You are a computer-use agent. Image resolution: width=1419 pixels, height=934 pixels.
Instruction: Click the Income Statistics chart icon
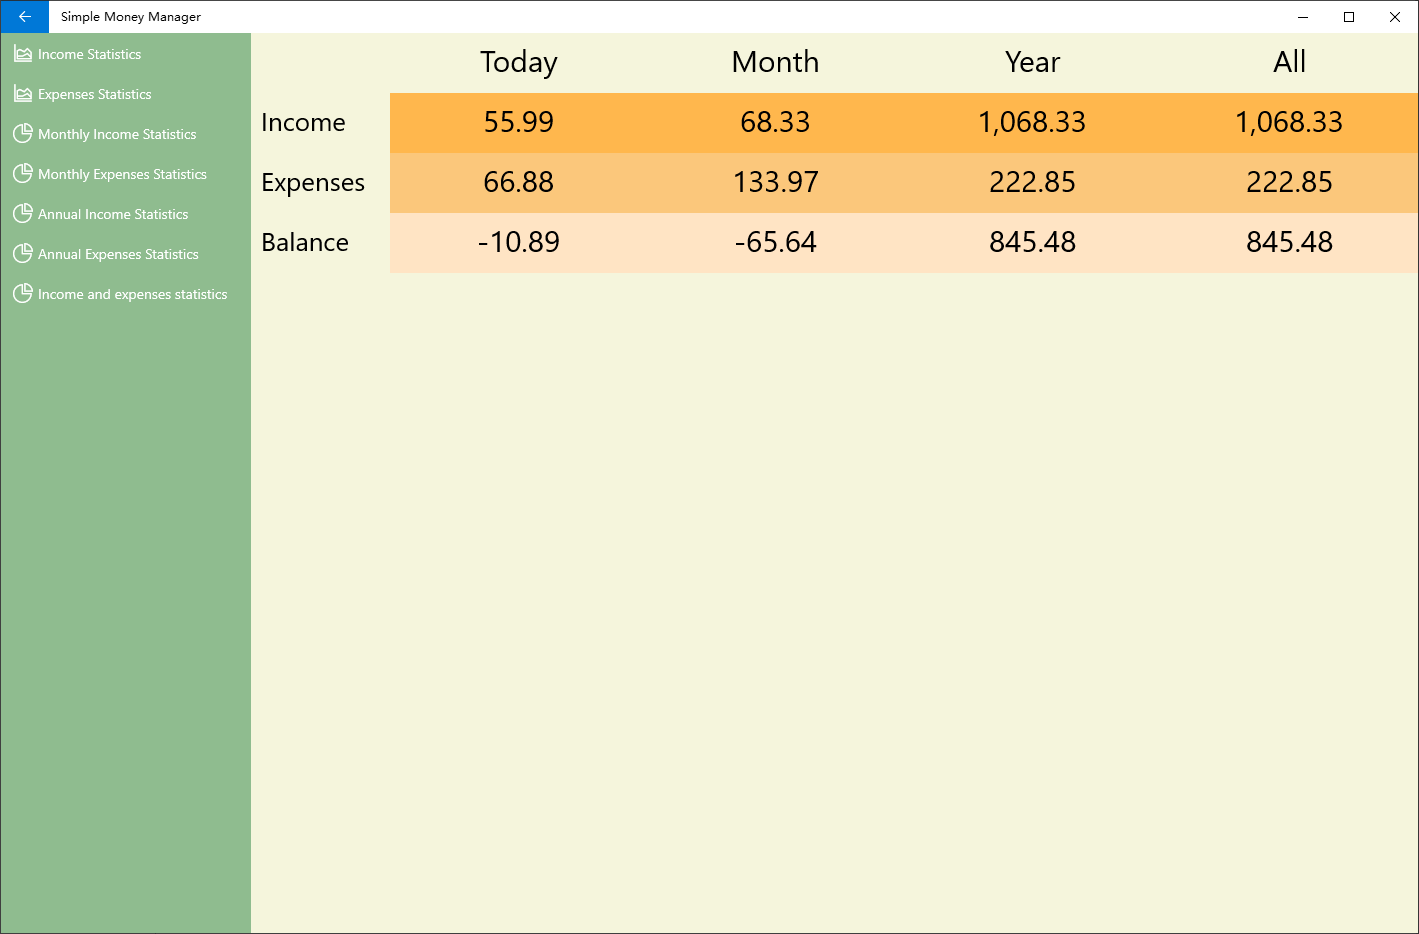point(22,54)
